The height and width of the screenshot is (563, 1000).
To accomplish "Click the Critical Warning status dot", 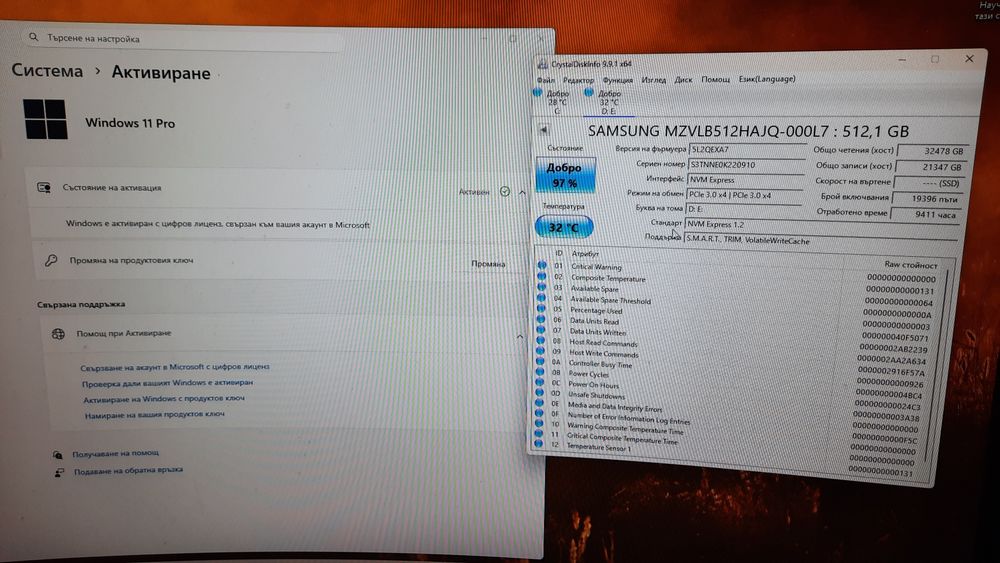I will (x=542, y=265).
